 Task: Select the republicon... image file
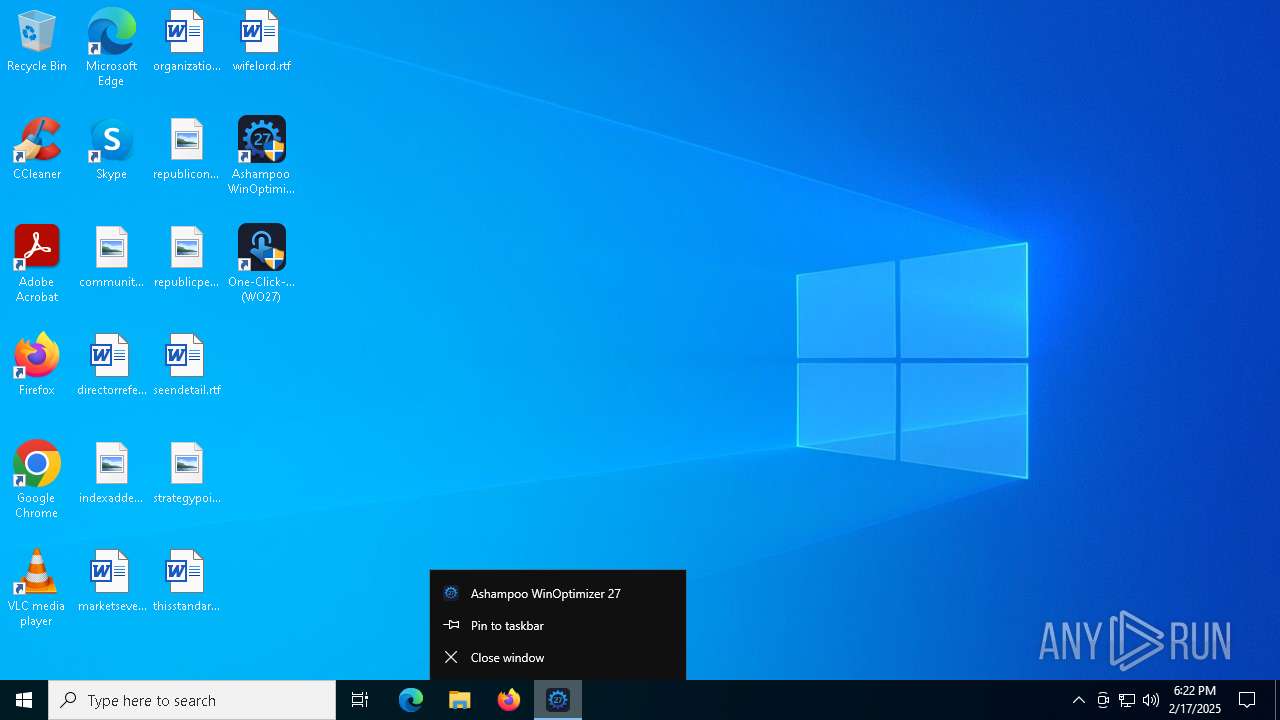[187, 149]
